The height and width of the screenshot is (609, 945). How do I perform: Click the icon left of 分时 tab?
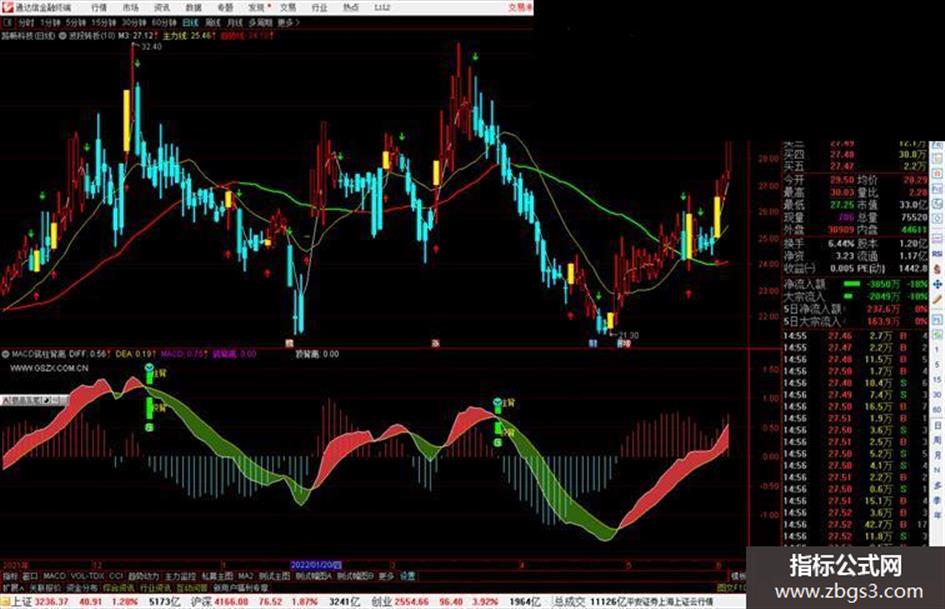click(7, 23)
